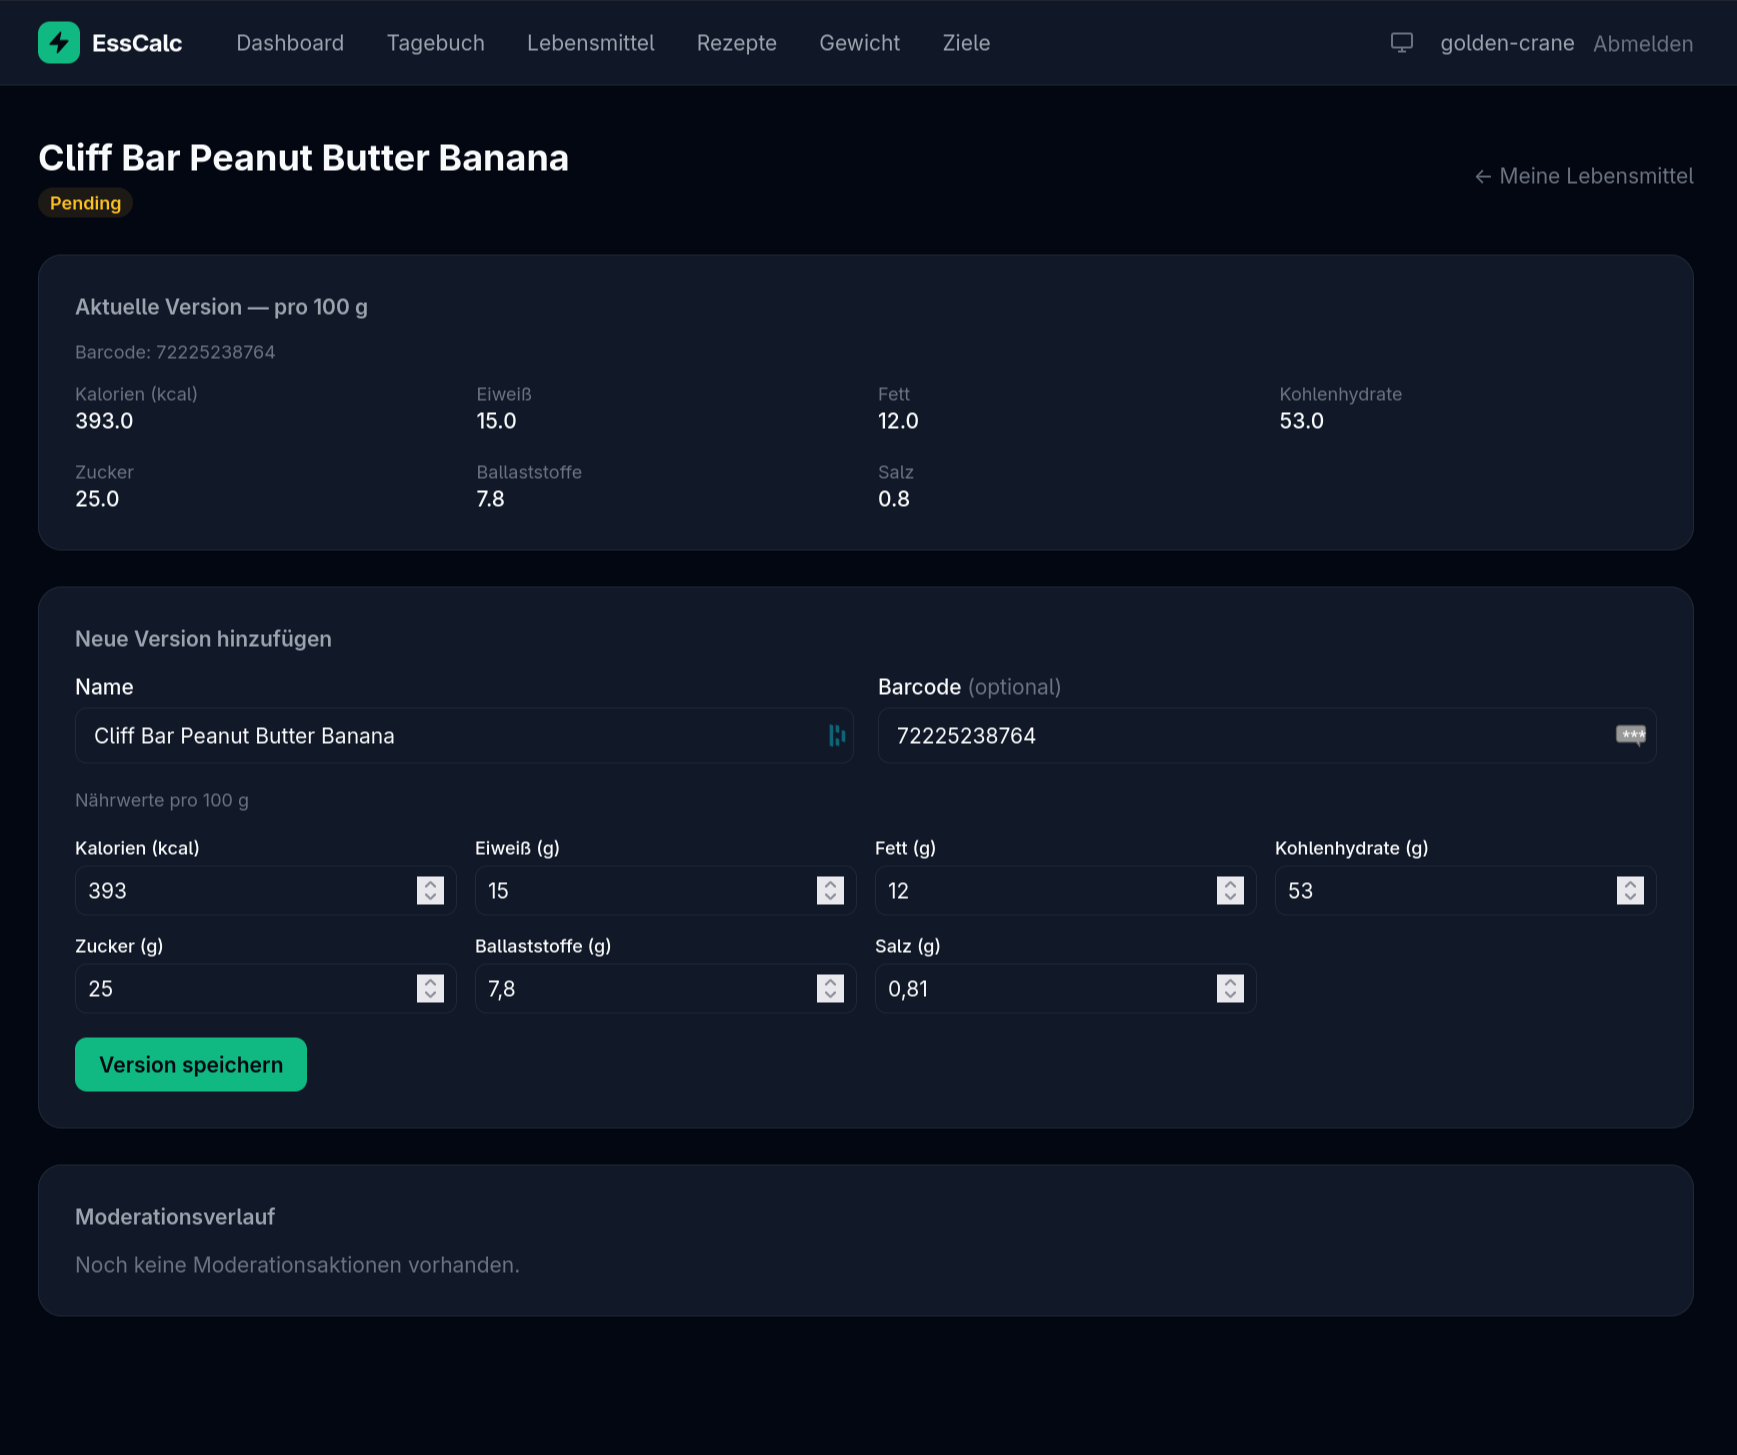Image resolution: width=1737 pixels, height=1455 pixels.
Task: Open the Dashboard nav item
Action: click(x=290, y=43)
